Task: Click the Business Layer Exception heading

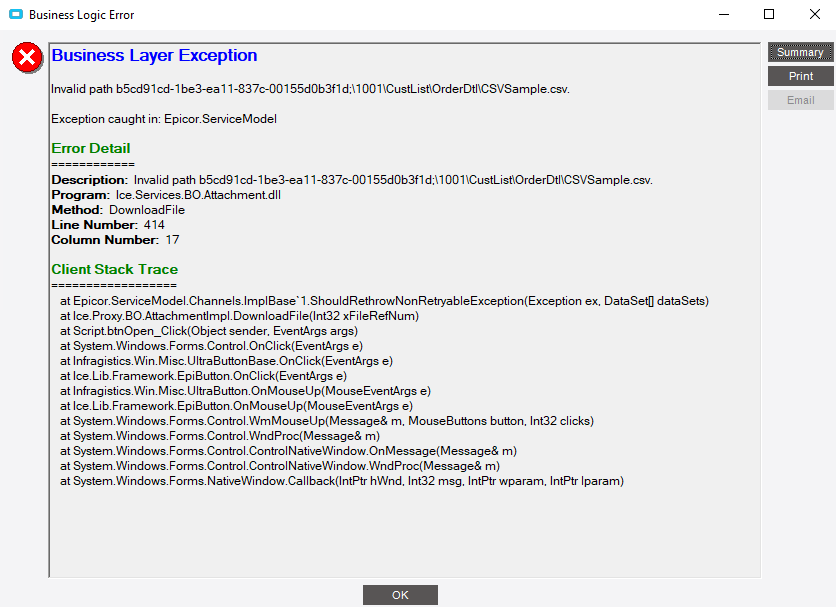Action: click(154, 55)
